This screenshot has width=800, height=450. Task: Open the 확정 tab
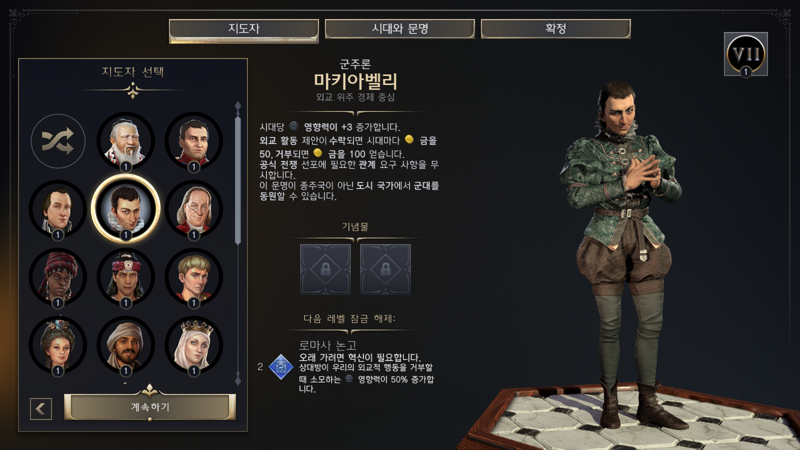point(556,29)
